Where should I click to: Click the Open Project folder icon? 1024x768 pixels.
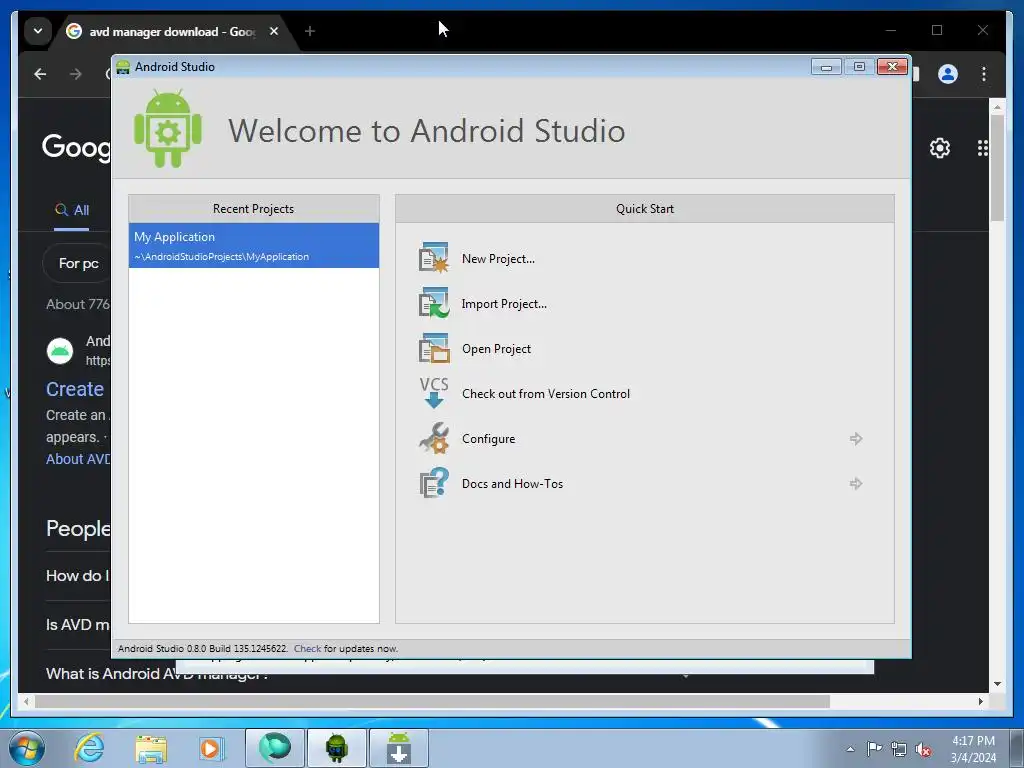[x=434, y=347]
